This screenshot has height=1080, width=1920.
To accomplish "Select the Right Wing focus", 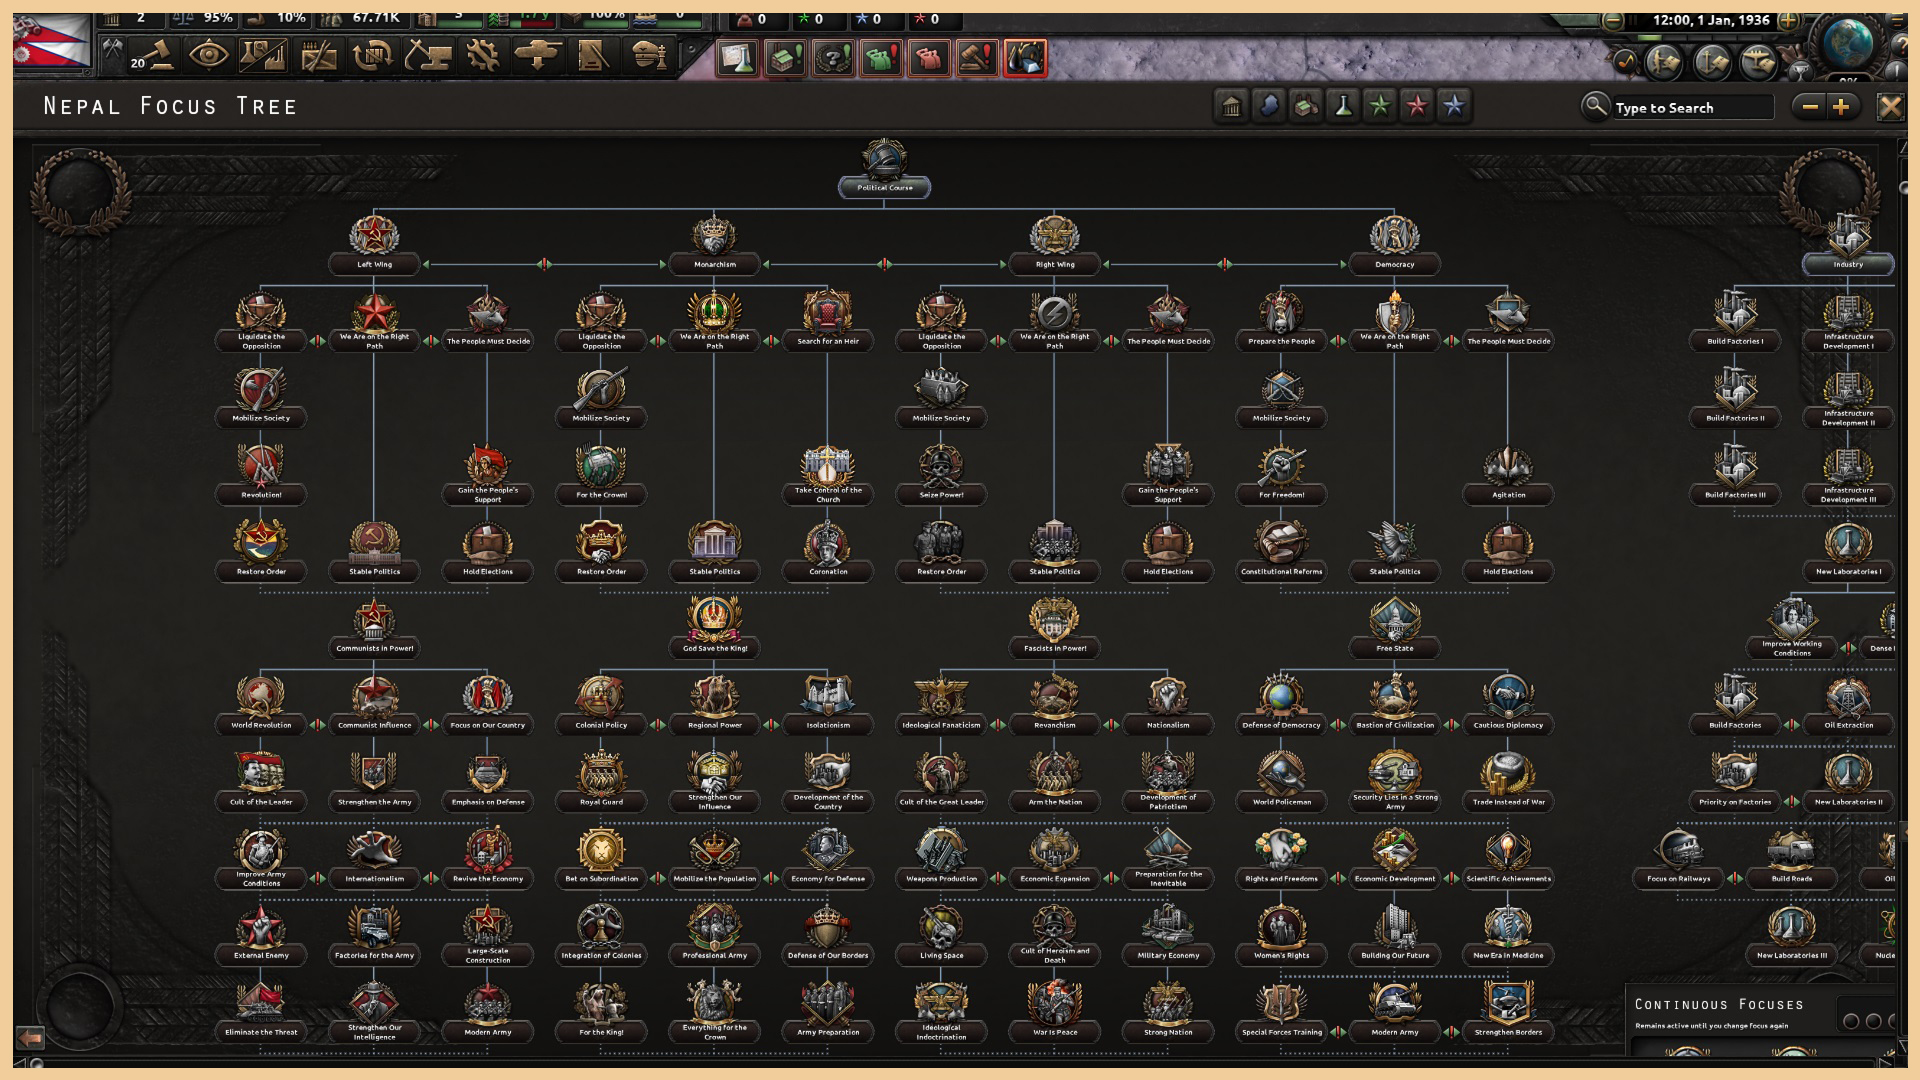I will (1054, 245).
